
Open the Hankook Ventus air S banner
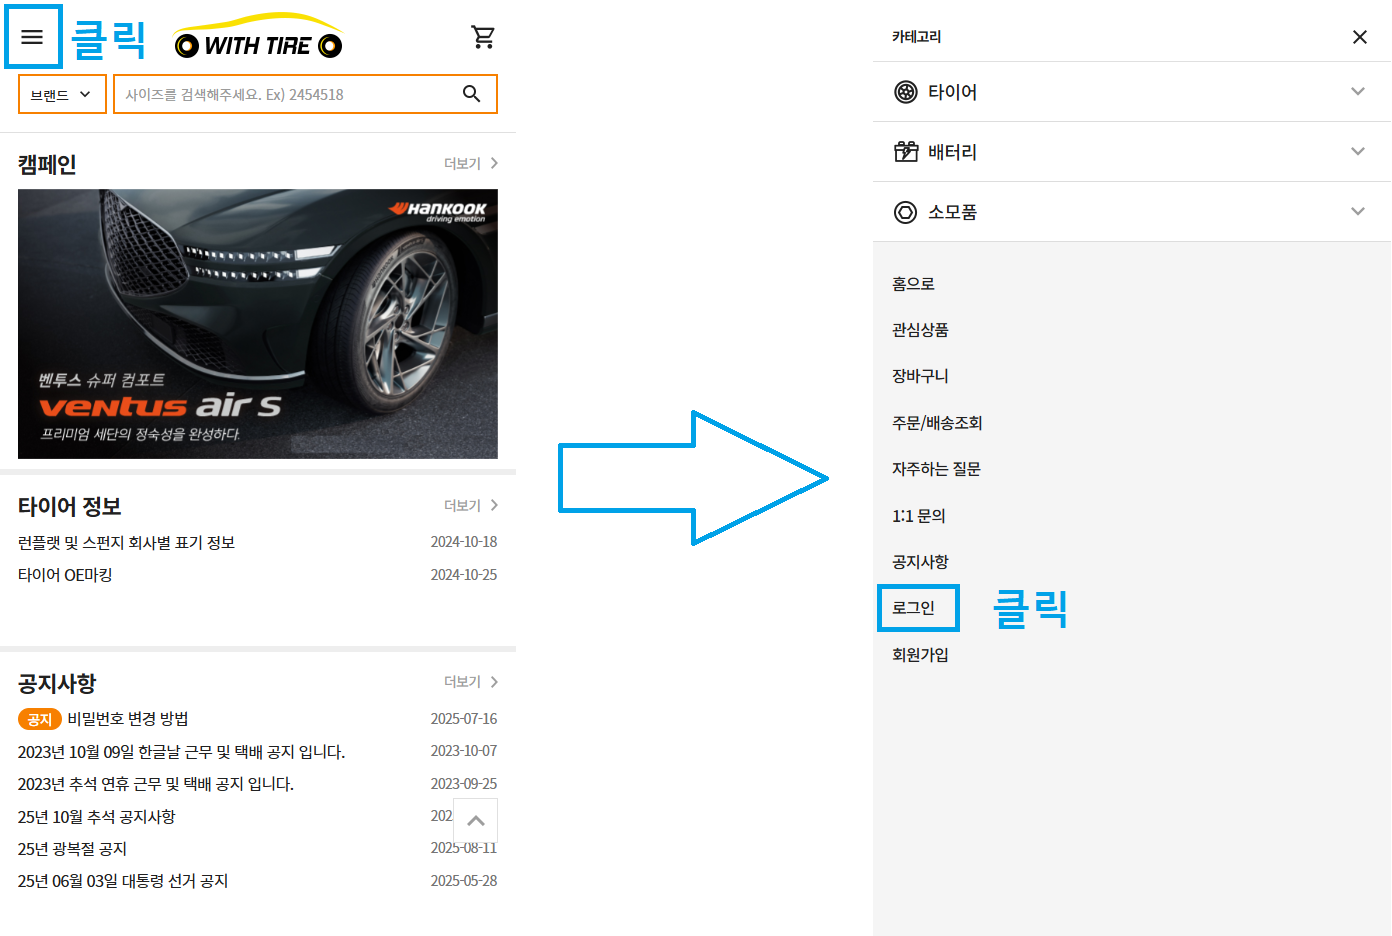click(258, 324)
